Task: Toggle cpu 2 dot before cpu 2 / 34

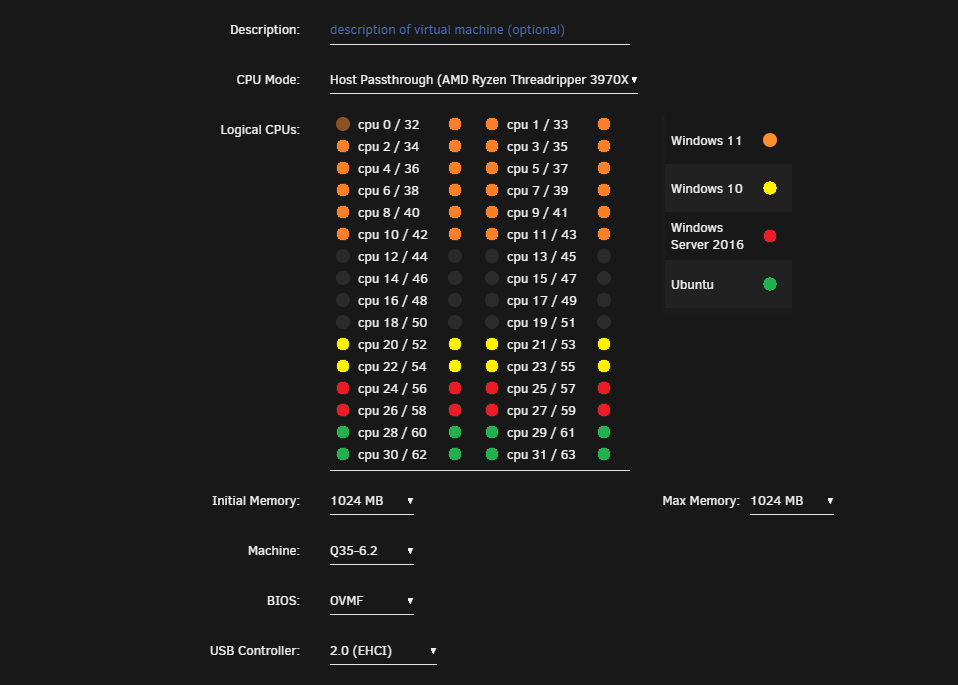Action: click(343, 147)
